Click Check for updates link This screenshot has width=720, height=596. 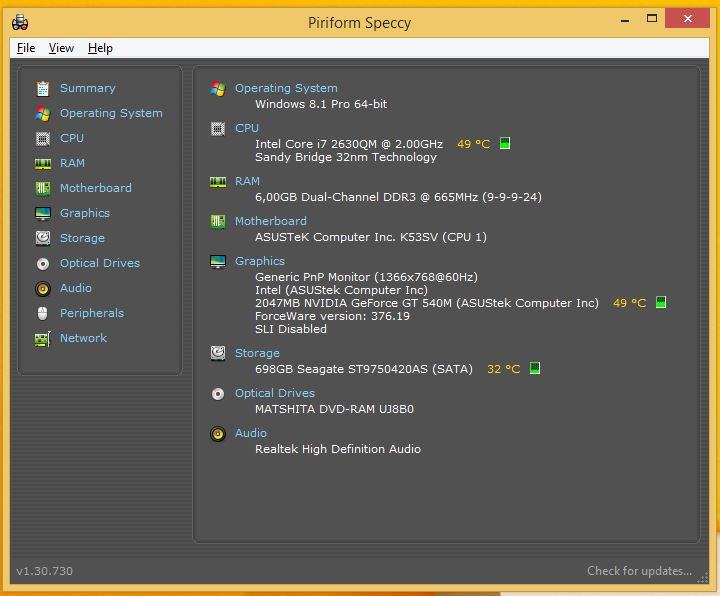[639, 571]
